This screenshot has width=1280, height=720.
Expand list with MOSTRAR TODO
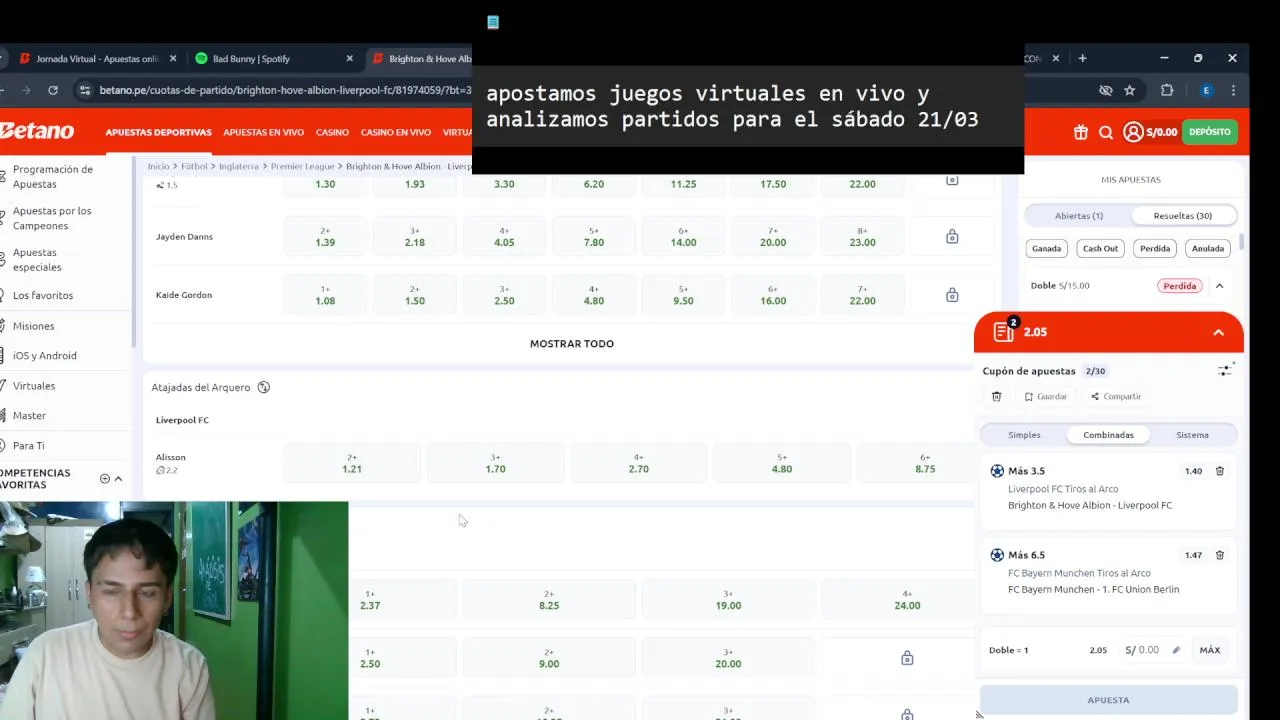572,344
